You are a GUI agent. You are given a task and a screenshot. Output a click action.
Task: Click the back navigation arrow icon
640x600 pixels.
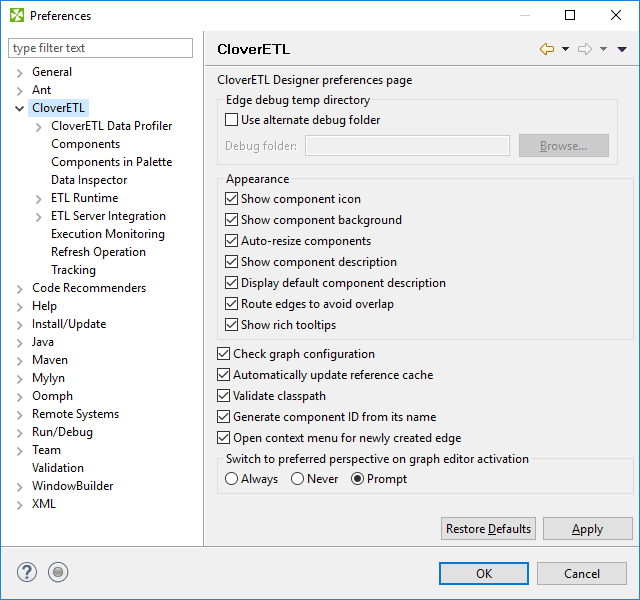pyautogui.click(x=546, y=49)
